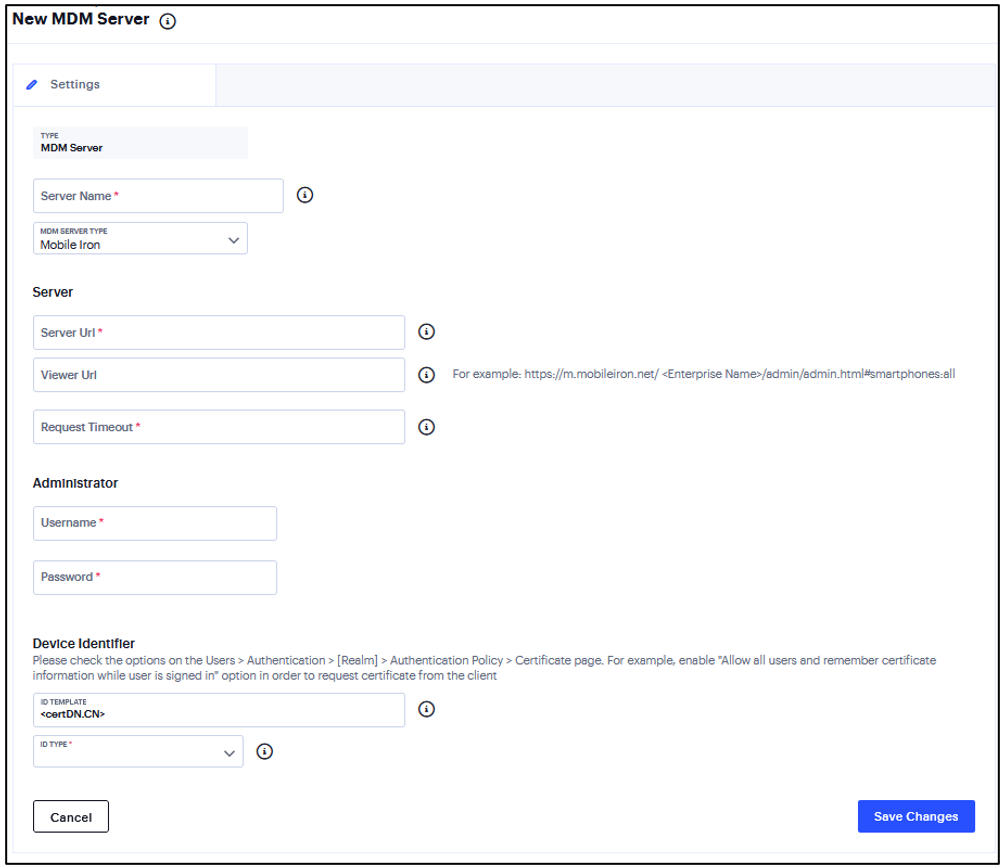Click the info icon next to Viewer Url

click(427, 374)
